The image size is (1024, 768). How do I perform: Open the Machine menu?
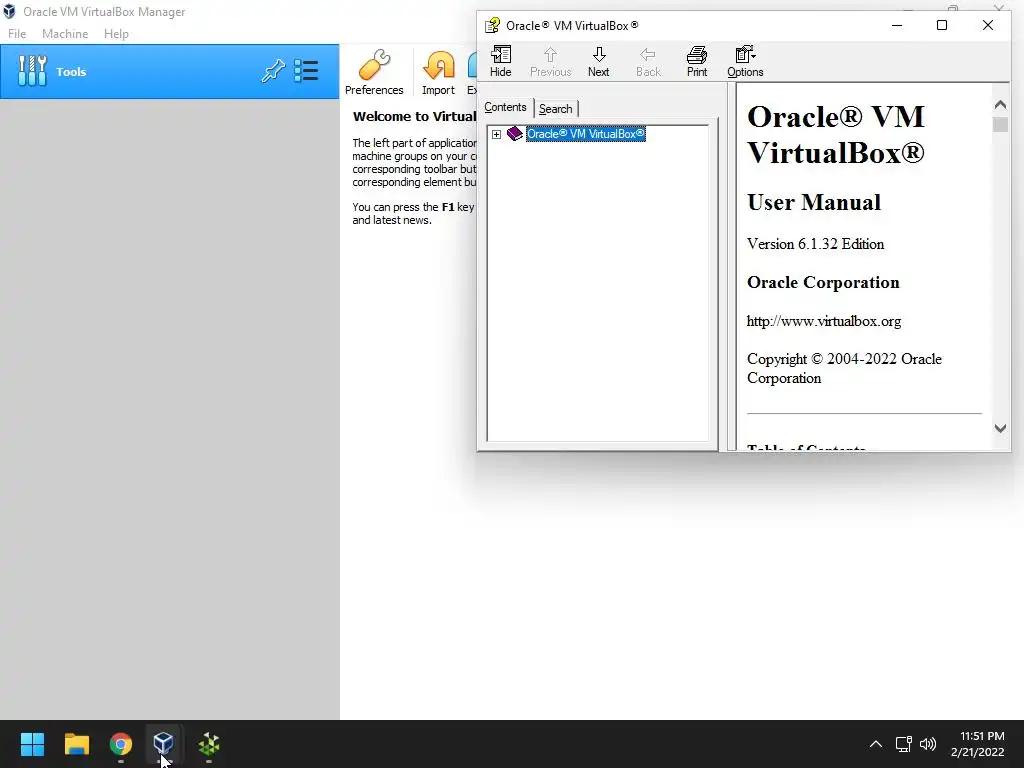(65, 34)
